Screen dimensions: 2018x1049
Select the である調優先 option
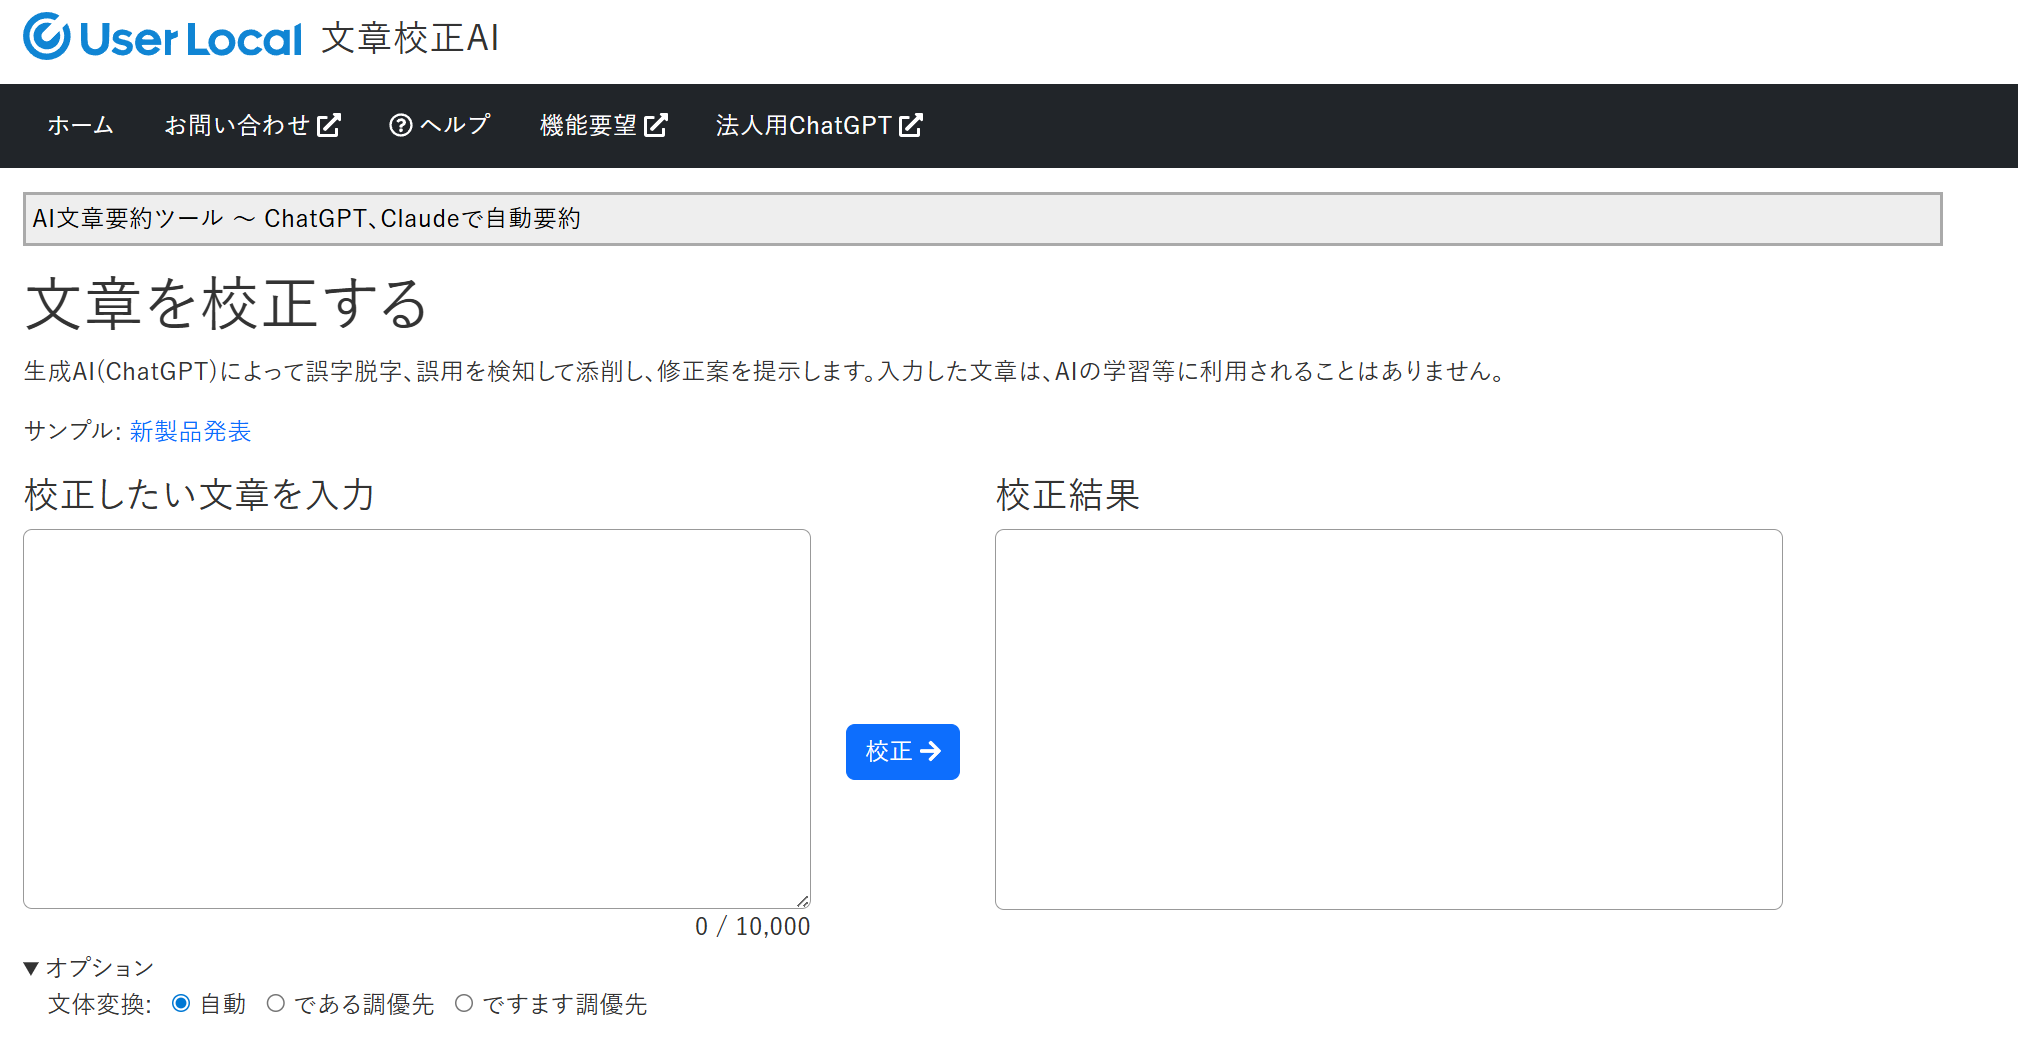[277, 1004]
